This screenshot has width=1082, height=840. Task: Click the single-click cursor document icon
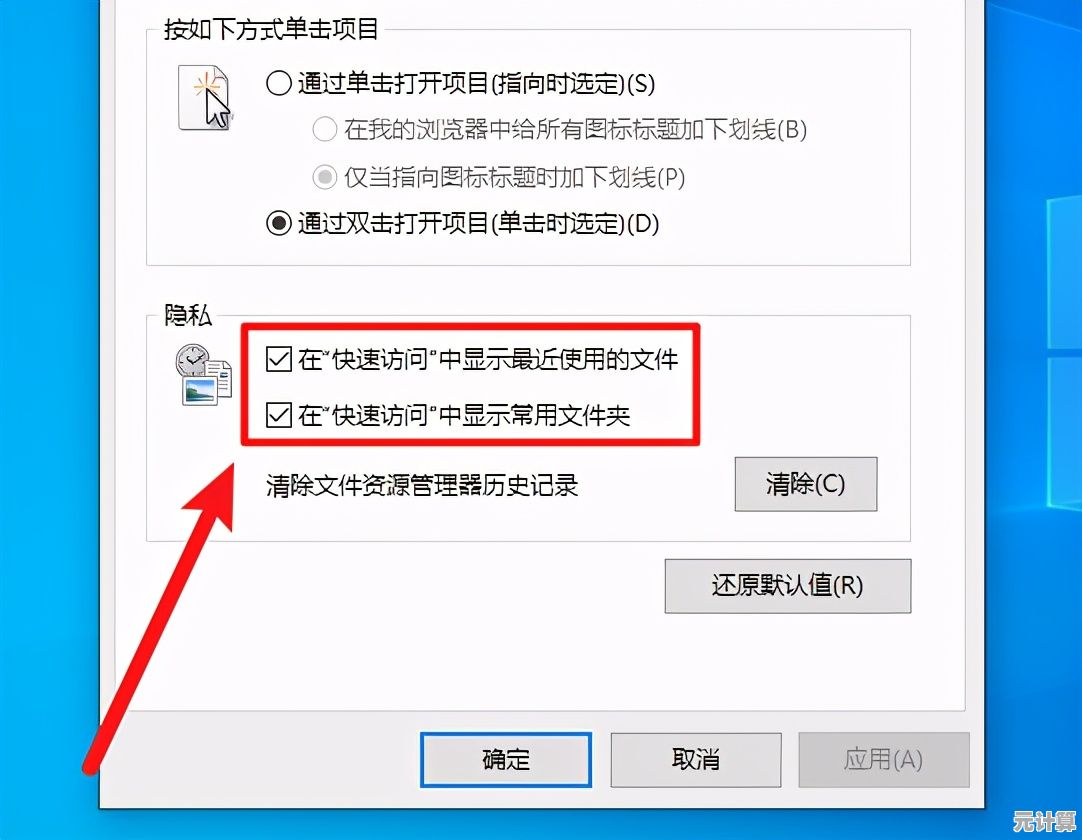click(205, 98)
